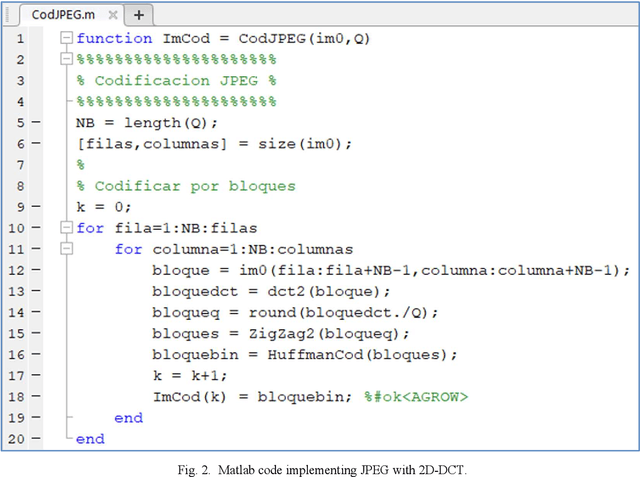Screen dimensions: 640x477
Task: Click breakpoint dash on line 17
Action: pos(36,376)
